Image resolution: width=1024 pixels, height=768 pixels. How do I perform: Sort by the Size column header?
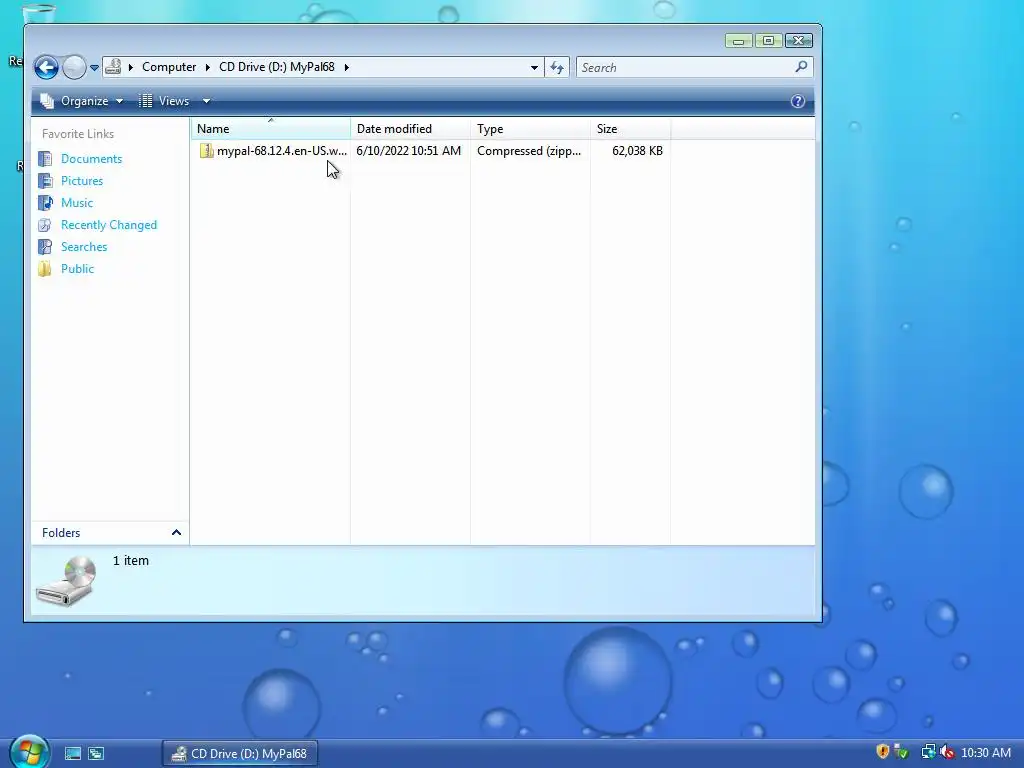[x=630, y=129]
